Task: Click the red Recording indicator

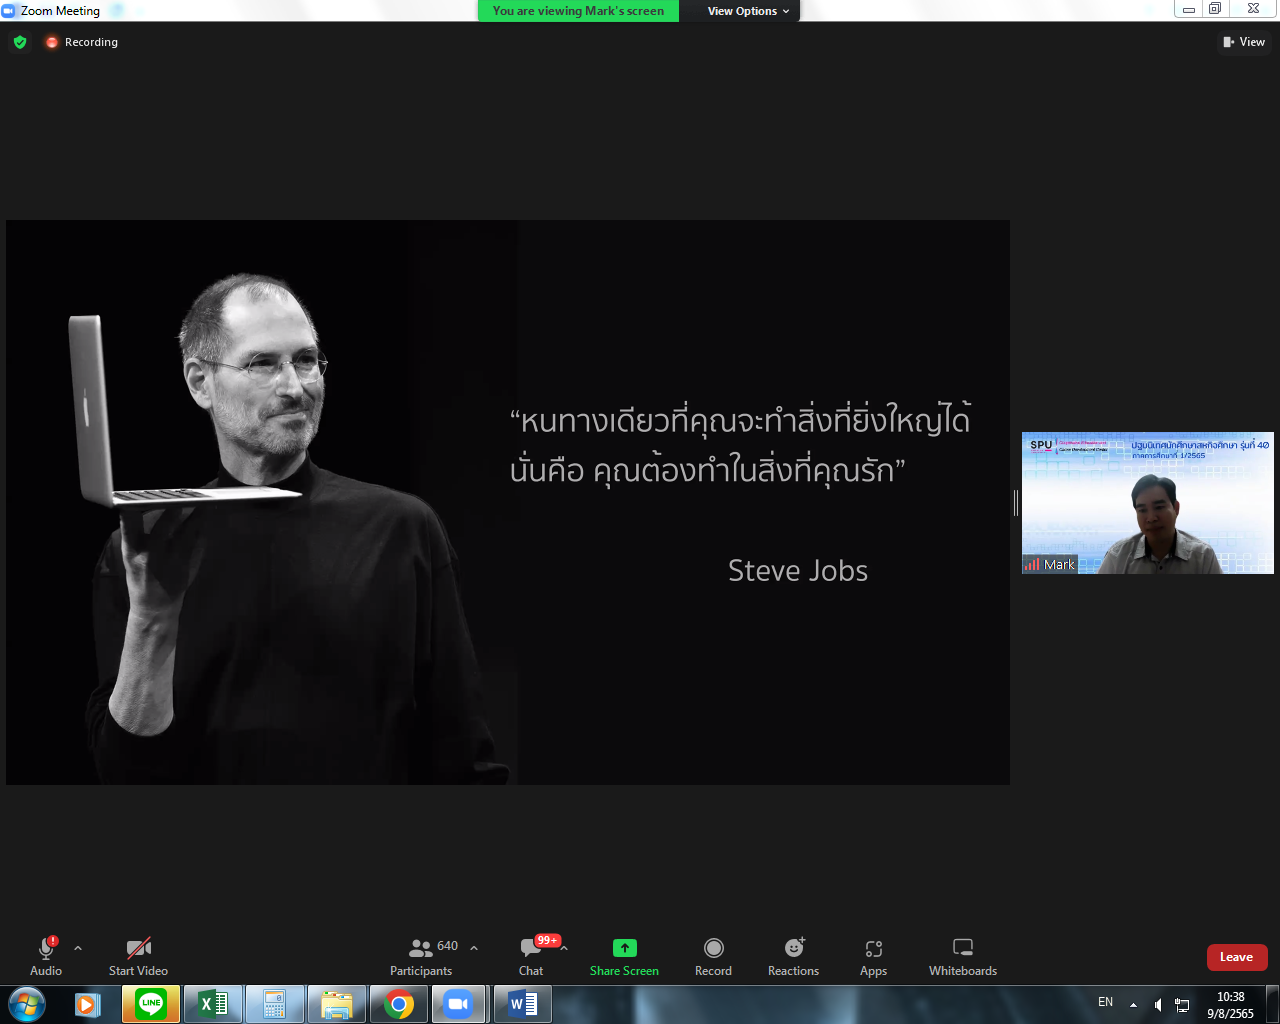Action: click(x=82, y=42)
